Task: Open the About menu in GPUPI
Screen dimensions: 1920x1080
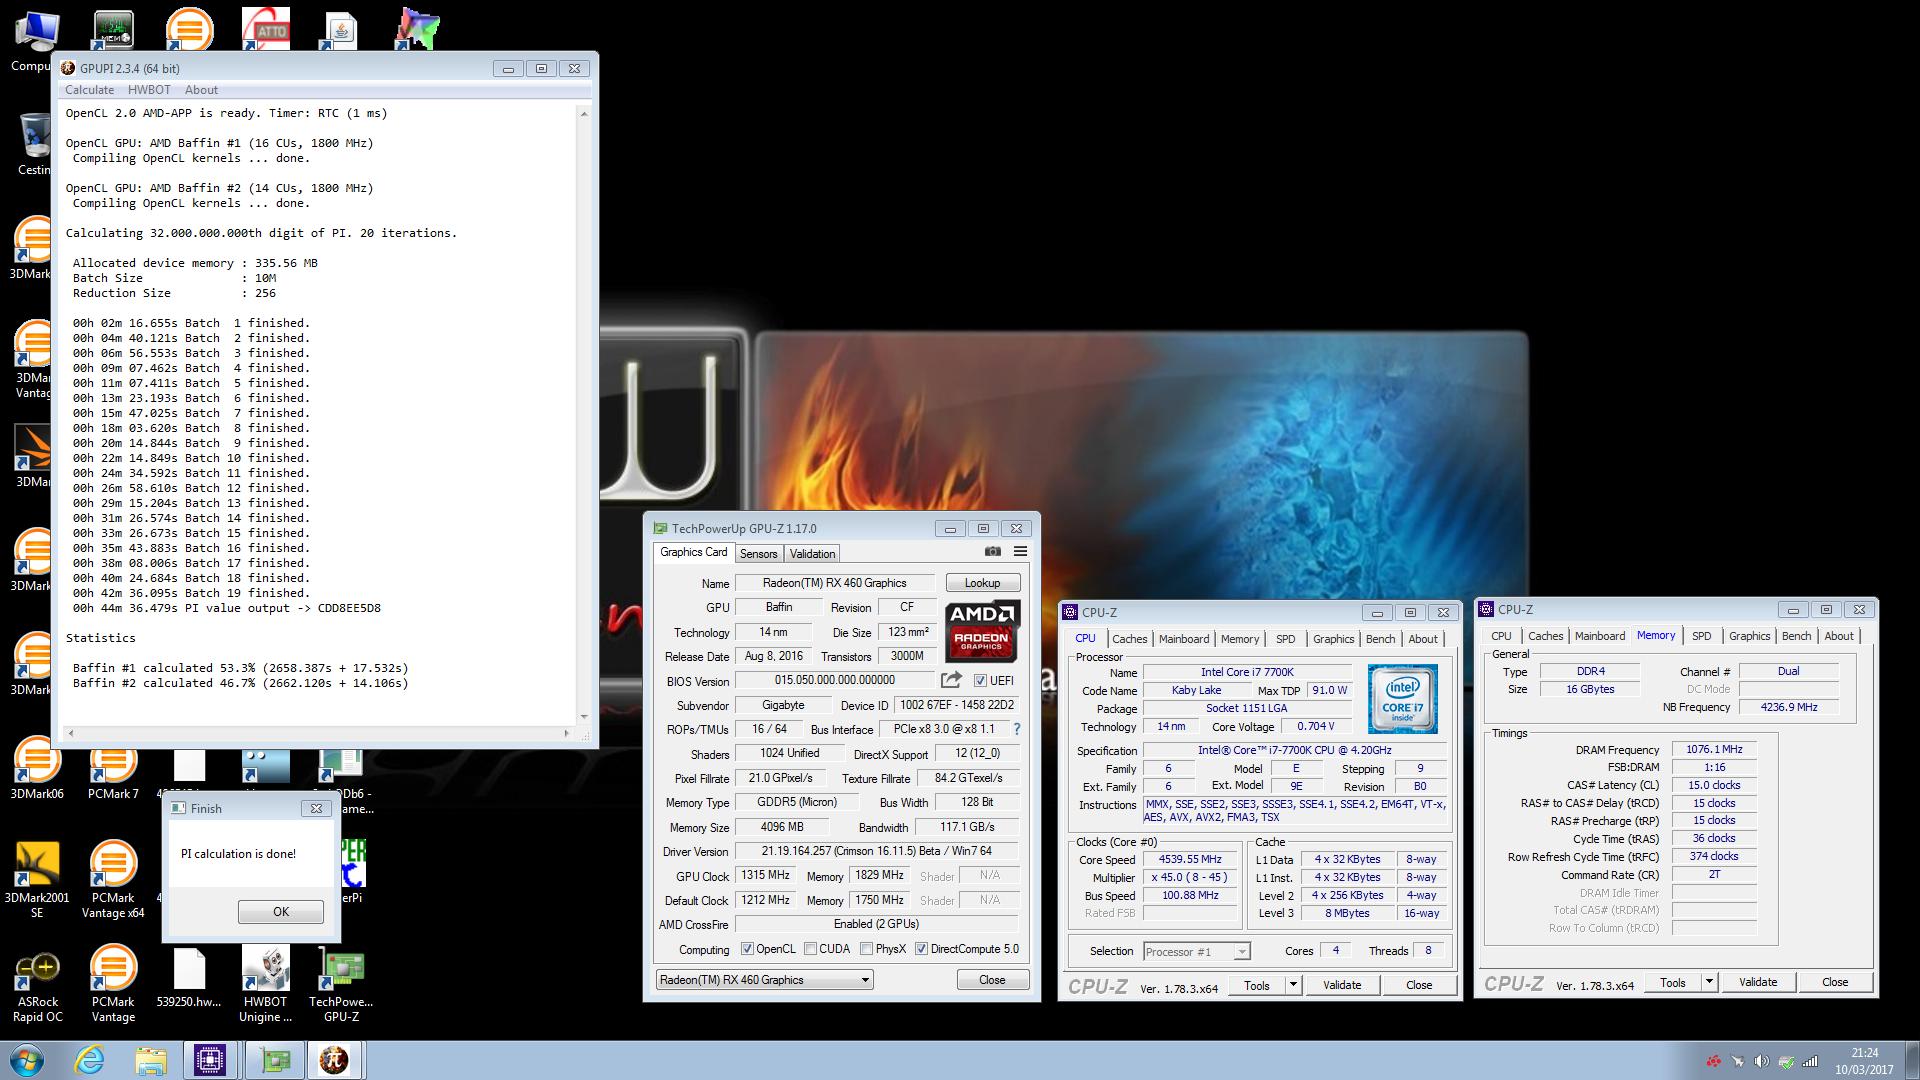Action: click(x=201, y=90)
